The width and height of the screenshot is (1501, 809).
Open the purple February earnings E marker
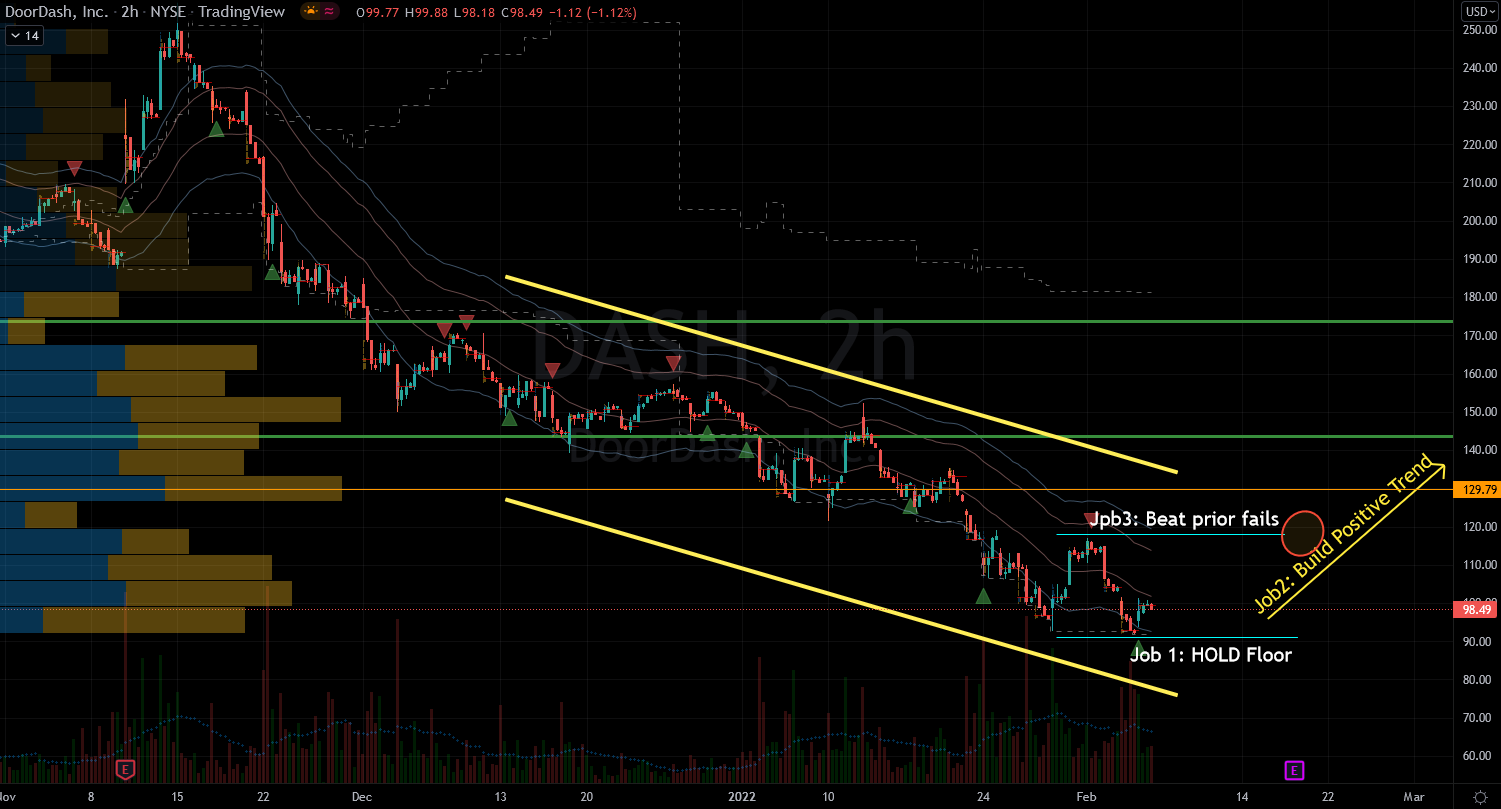[x=1293, y=769]
